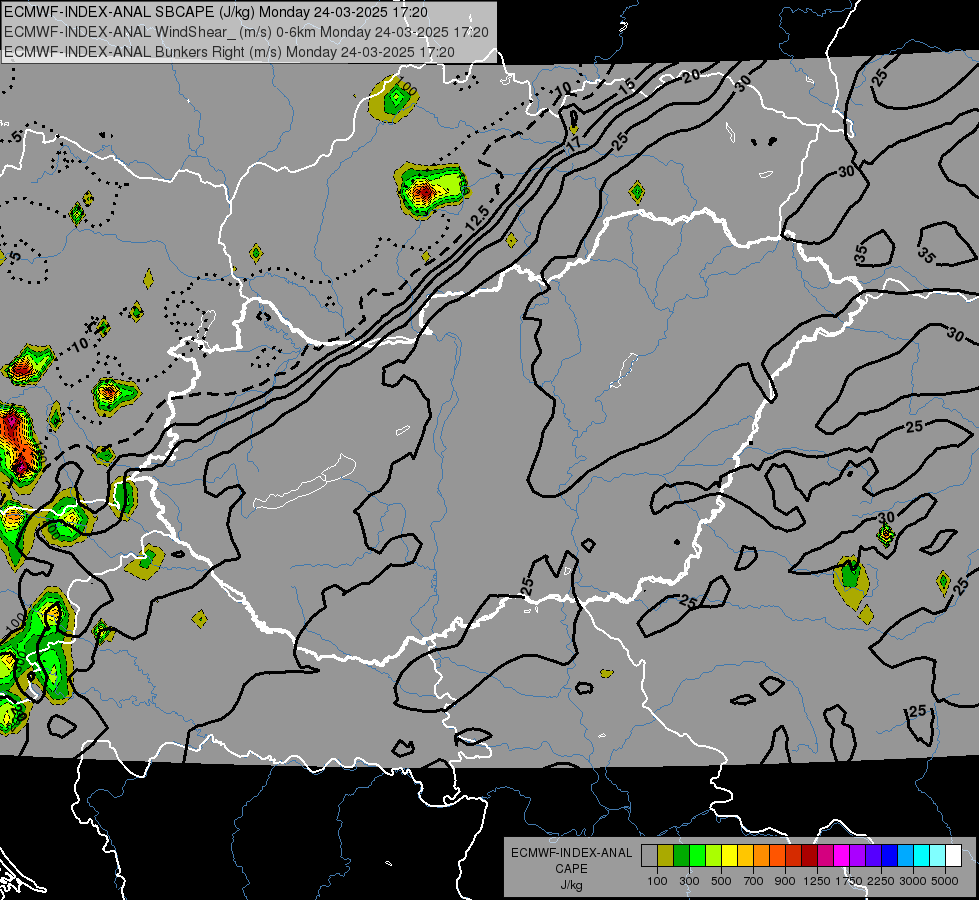Click the 2250 legend tick label
The height and width of the screenshot is (900, 979).
click(x=881, y=881)
